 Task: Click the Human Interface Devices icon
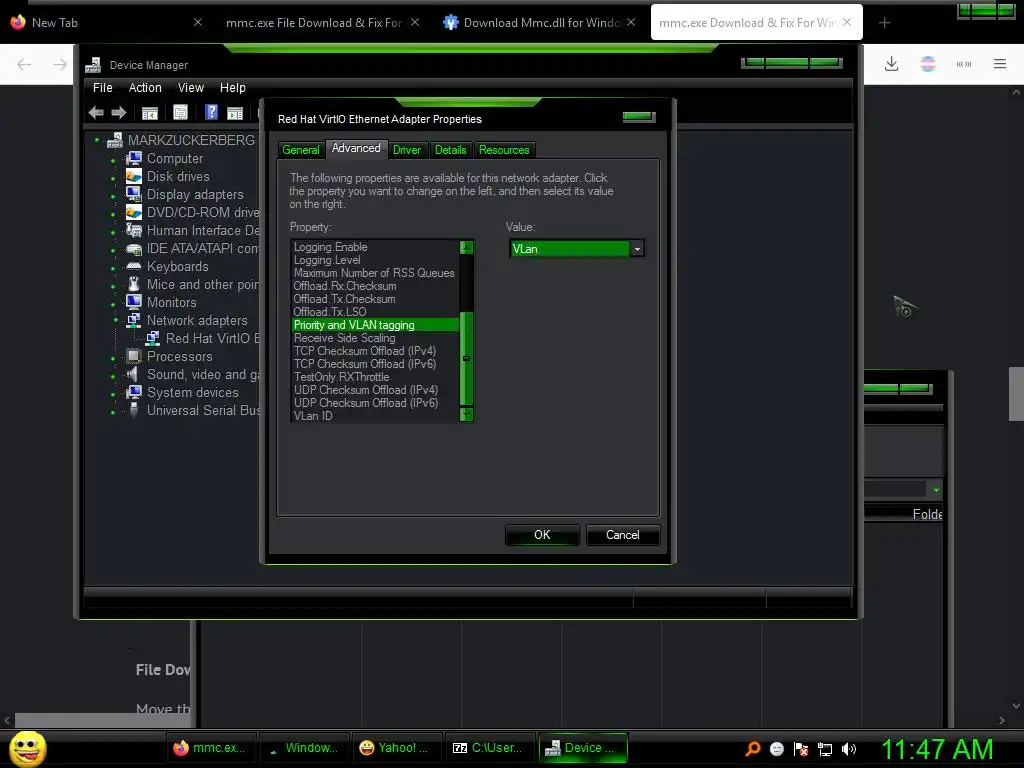[x=134, y=230]
